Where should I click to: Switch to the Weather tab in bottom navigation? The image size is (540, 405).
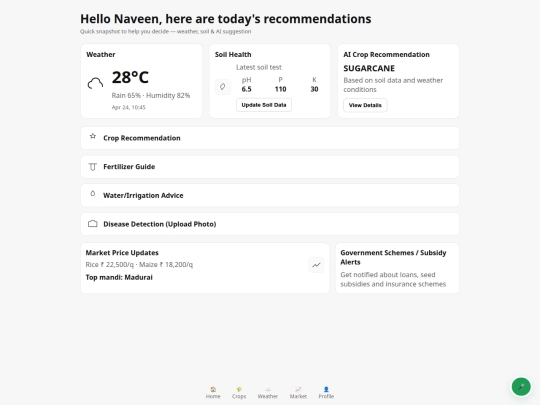(x=268, y=393)
